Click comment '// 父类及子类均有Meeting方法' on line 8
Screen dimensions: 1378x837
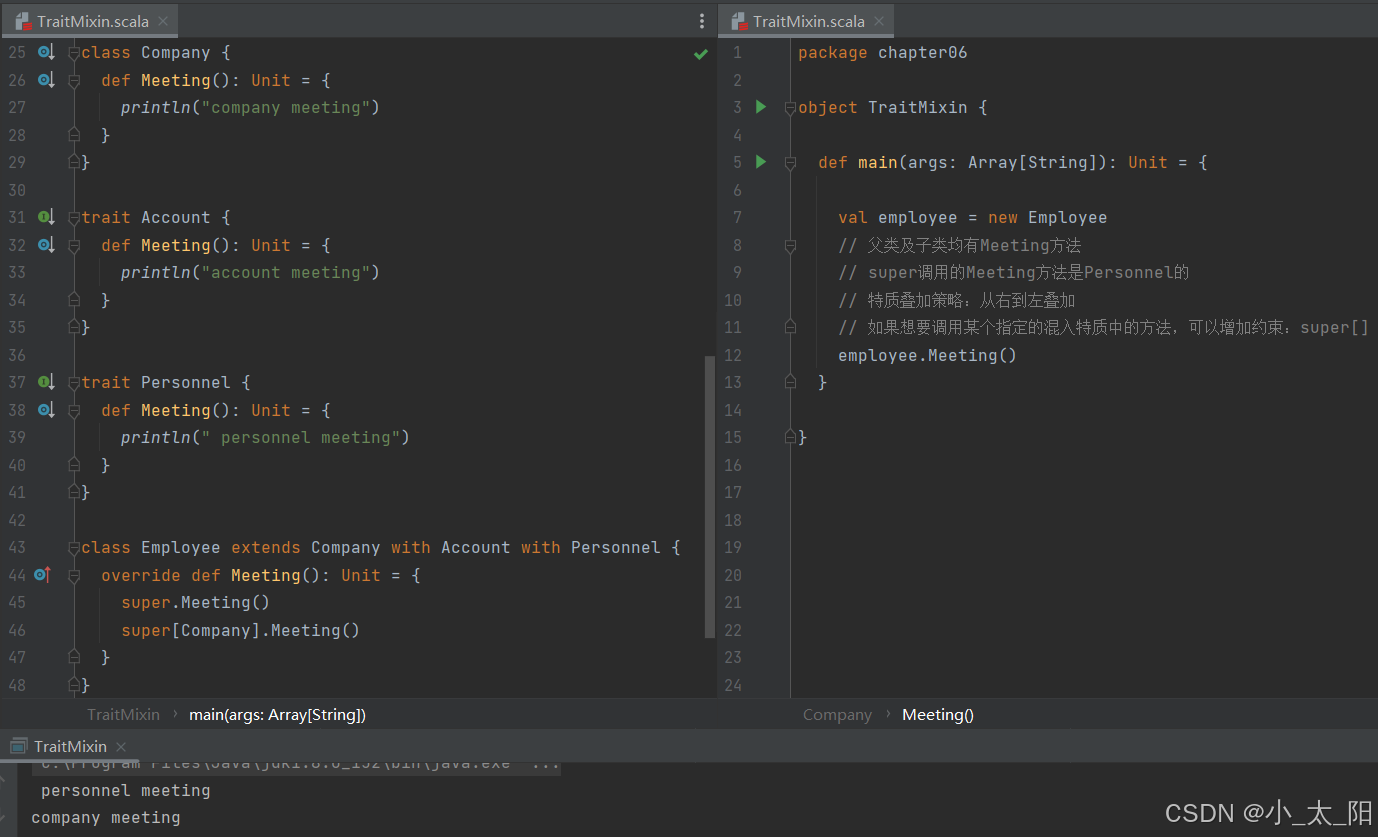click(x=959, y=245)
